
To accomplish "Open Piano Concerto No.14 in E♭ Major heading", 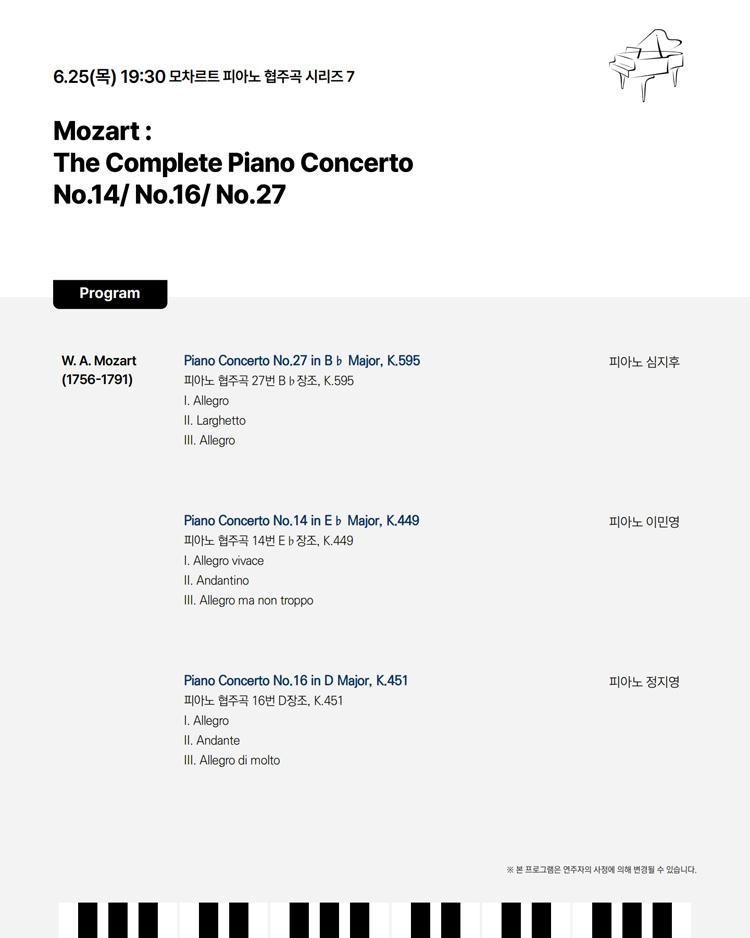I will coord(301,521).
